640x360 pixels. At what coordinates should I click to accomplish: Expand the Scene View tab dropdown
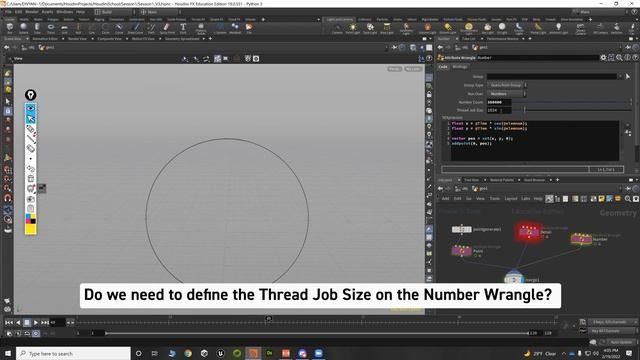pyautogui.click(x=27, y=39)
